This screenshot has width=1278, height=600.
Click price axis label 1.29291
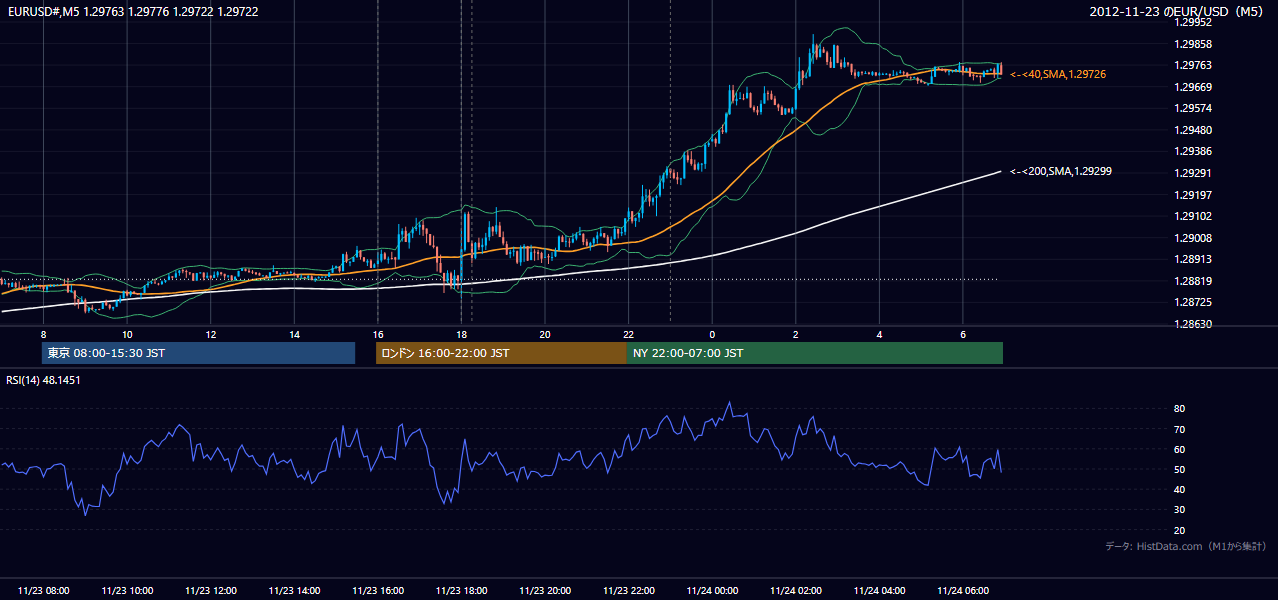[x=1192, y=173]
